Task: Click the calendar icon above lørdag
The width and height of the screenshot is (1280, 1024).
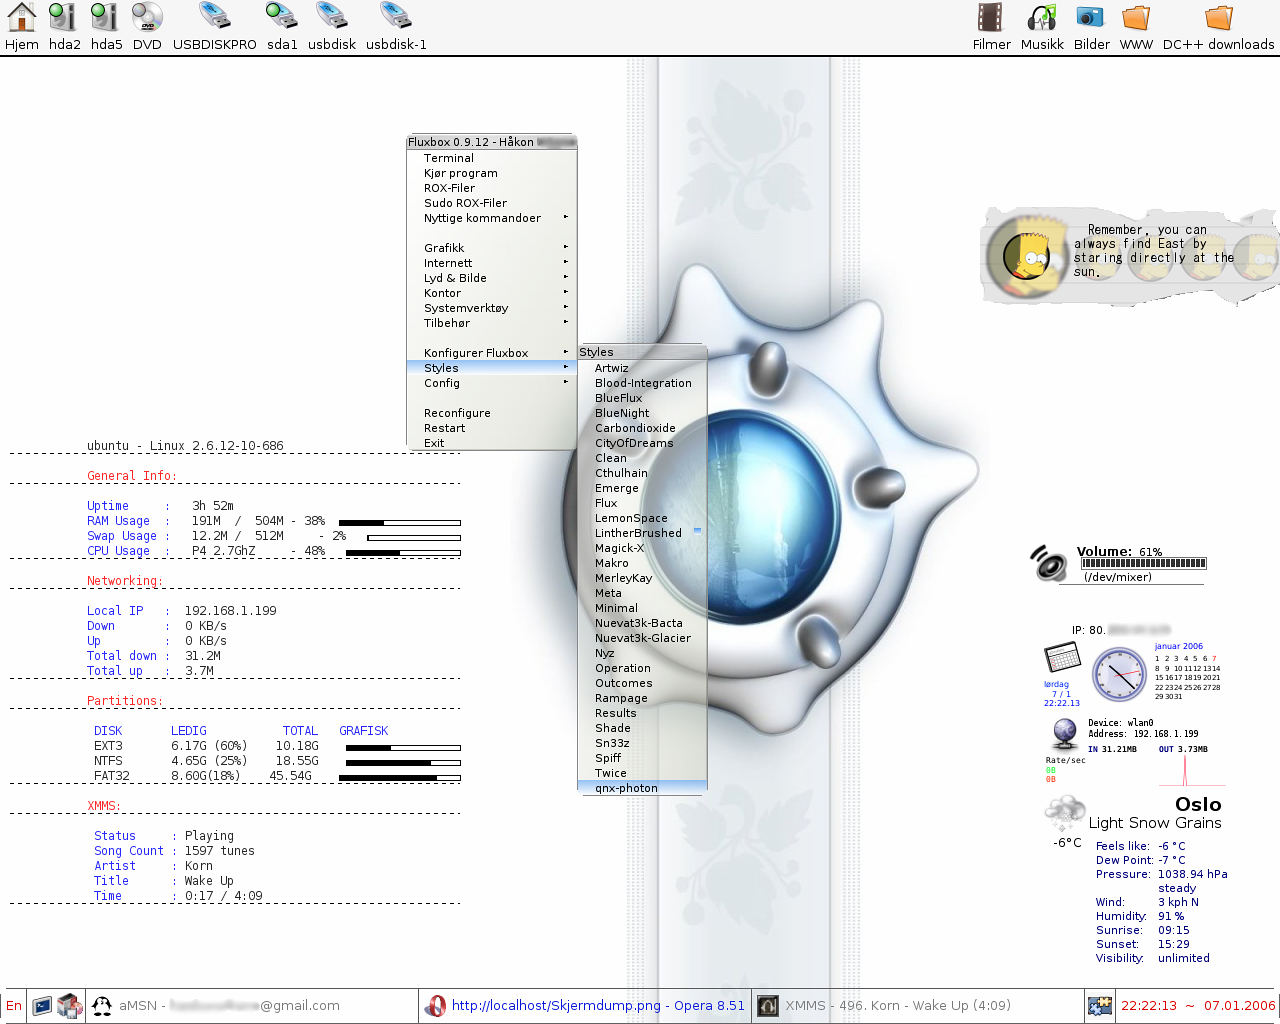Action: click(1062, 659)
